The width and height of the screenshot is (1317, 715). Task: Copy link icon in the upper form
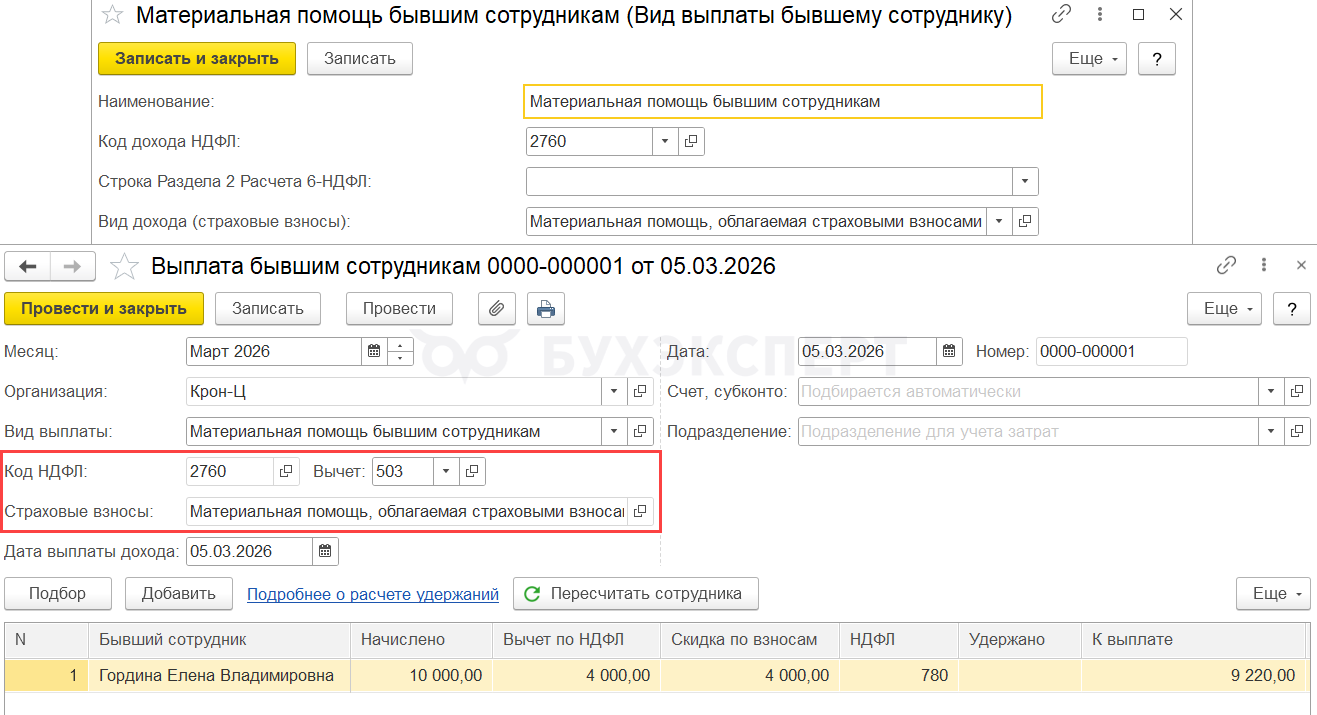click(x=1061, y=15)
